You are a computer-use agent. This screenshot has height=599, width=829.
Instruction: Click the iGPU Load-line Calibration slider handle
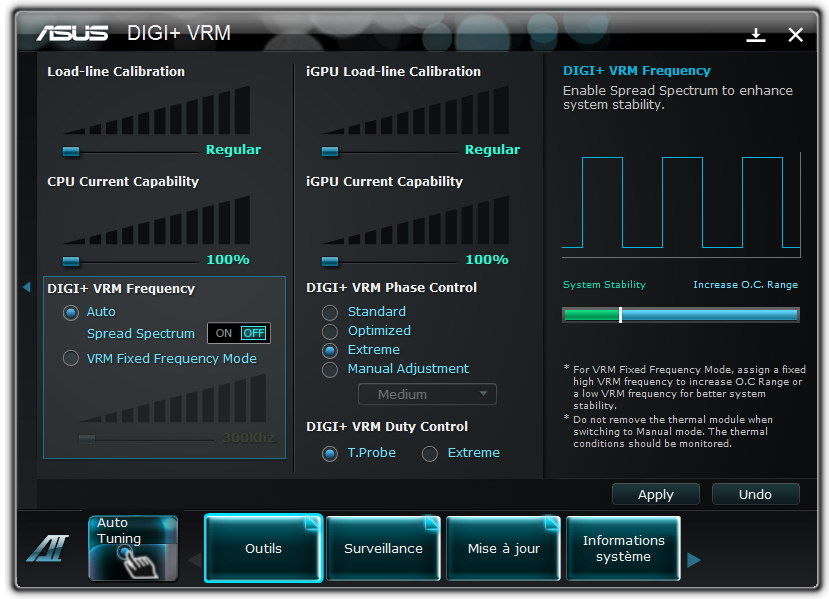tap(330, 152)
